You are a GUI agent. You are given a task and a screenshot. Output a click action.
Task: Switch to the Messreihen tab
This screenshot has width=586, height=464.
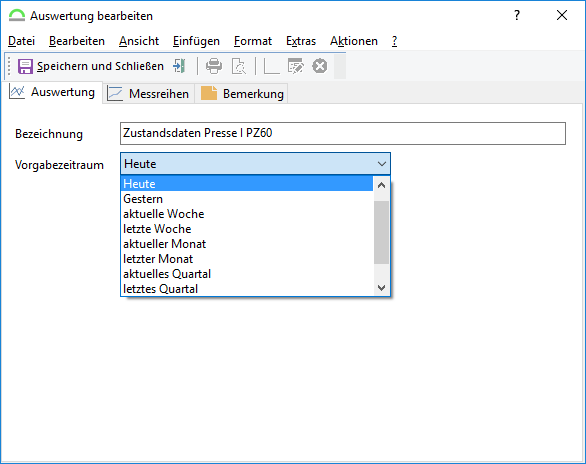[x=148, y=93]
